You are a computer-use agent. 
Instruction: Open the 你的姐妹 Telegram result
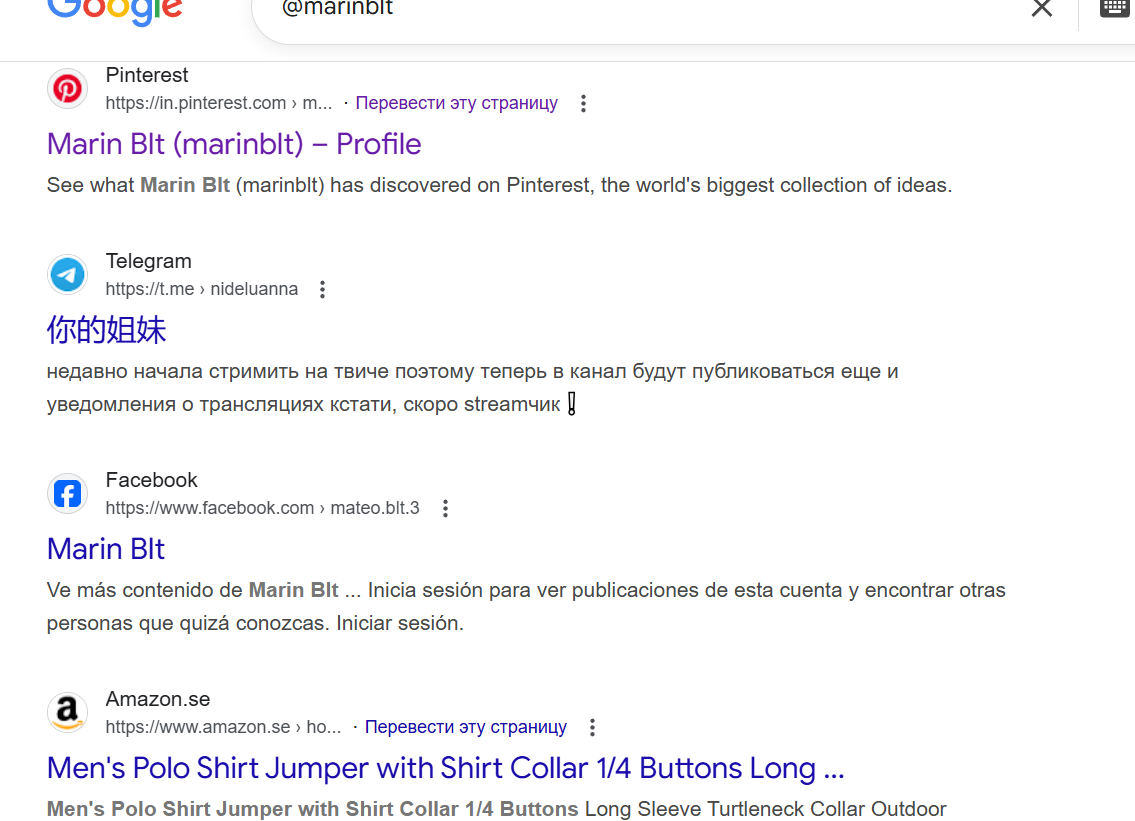106,330
